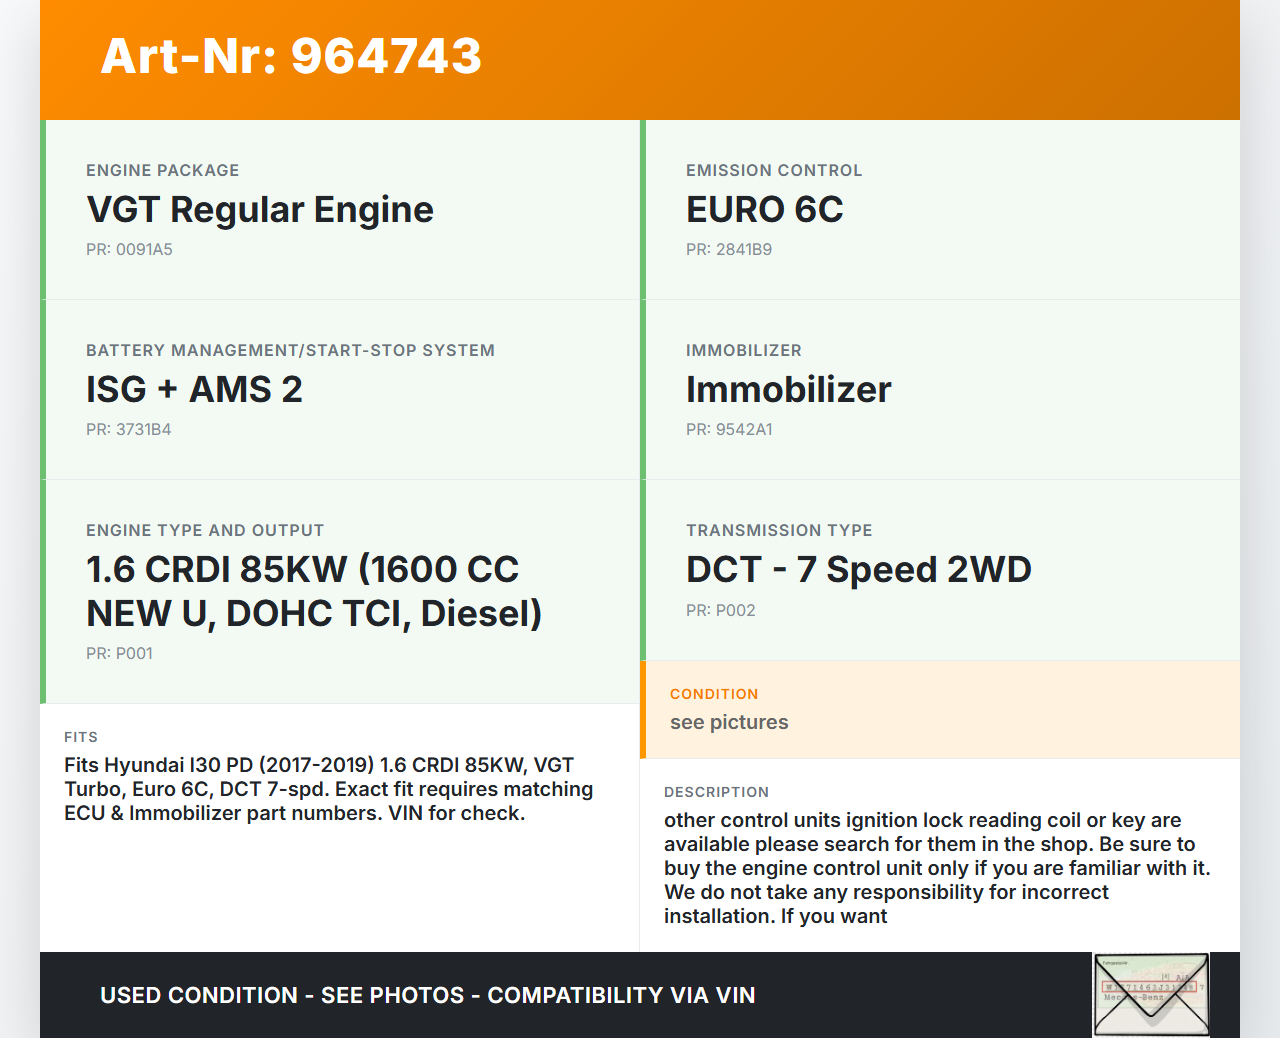Click PR code 0091A5

[129, 250]
